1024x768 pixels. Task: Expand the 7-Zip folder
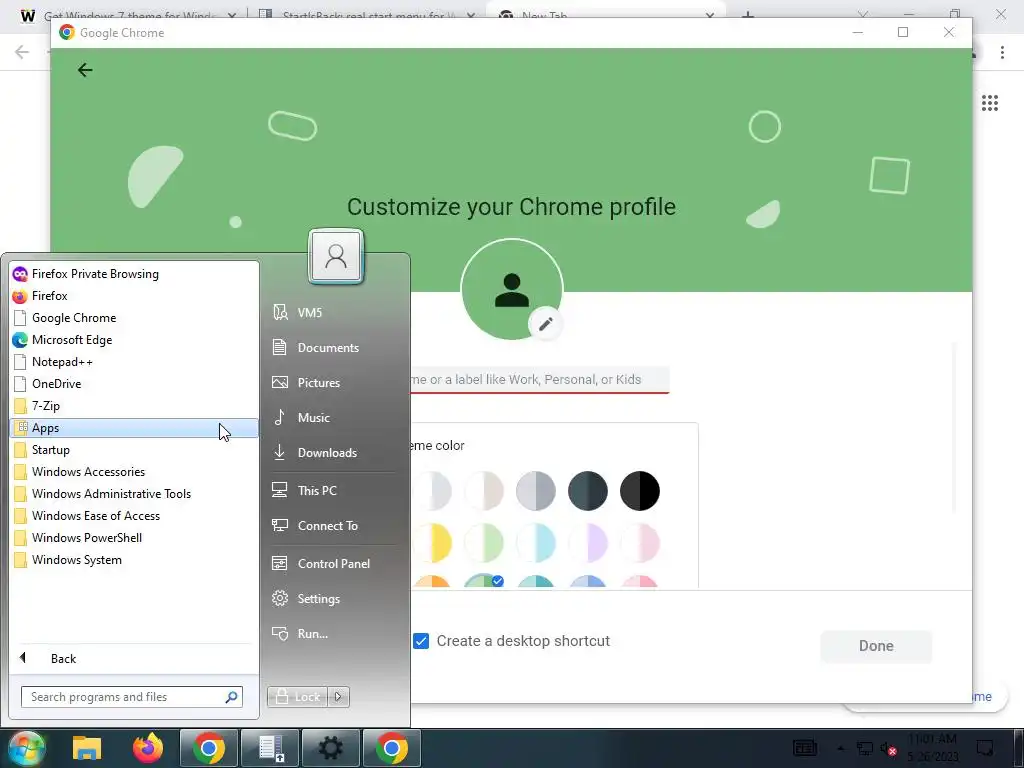tap(134, 406)
